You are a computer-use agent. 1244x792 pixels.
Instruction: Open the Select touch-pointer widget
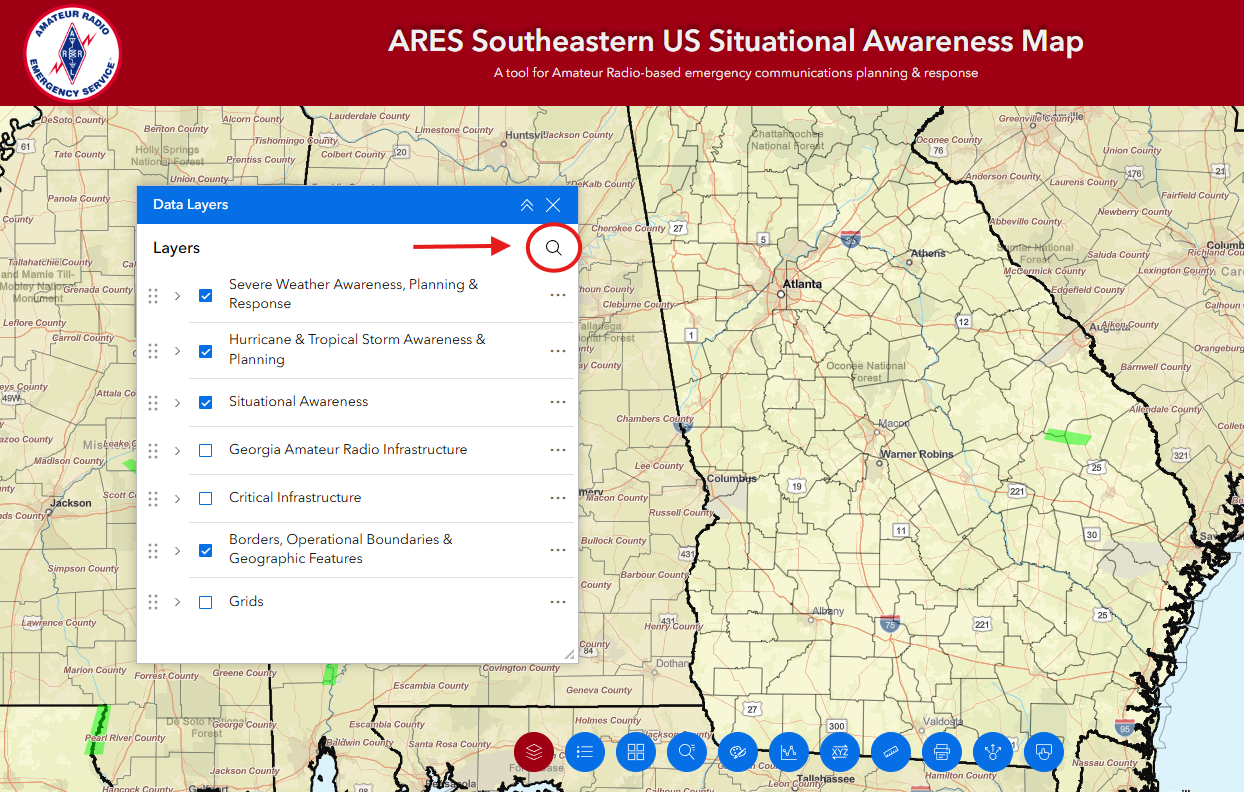(x=1044, y=751)
